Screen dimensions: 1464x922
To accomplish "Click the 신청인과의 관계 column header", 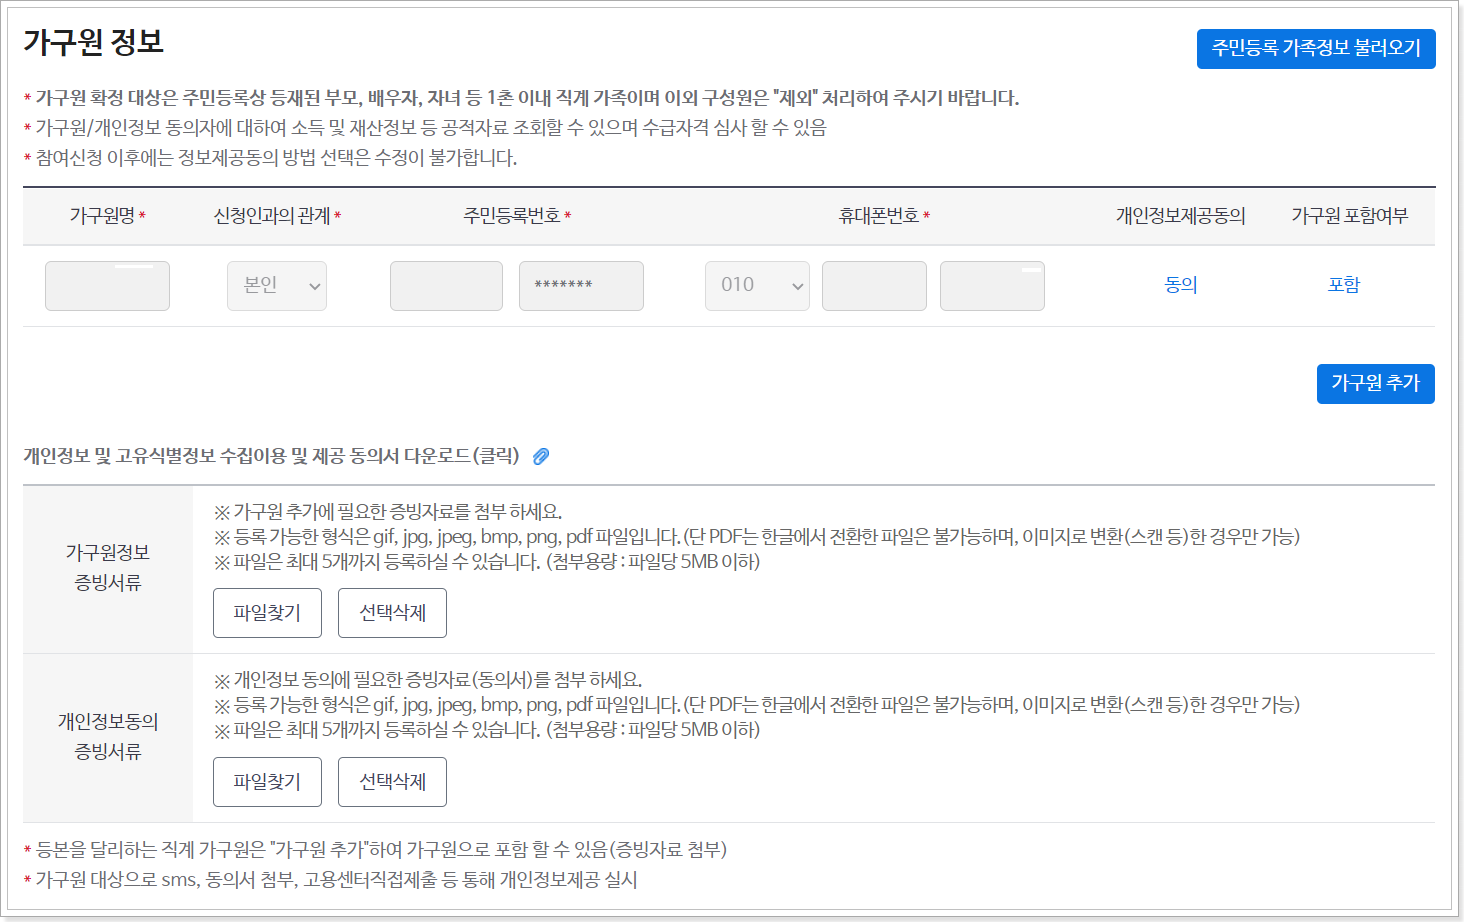I will click(272, 216).
